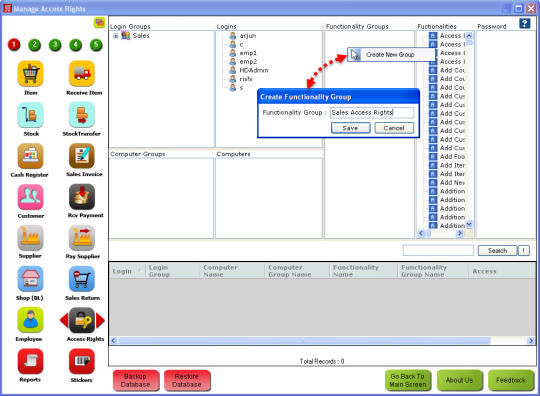This screenshot has width=540, height=396.
Task: Select login rishi
Action: [x=246, y=79]
